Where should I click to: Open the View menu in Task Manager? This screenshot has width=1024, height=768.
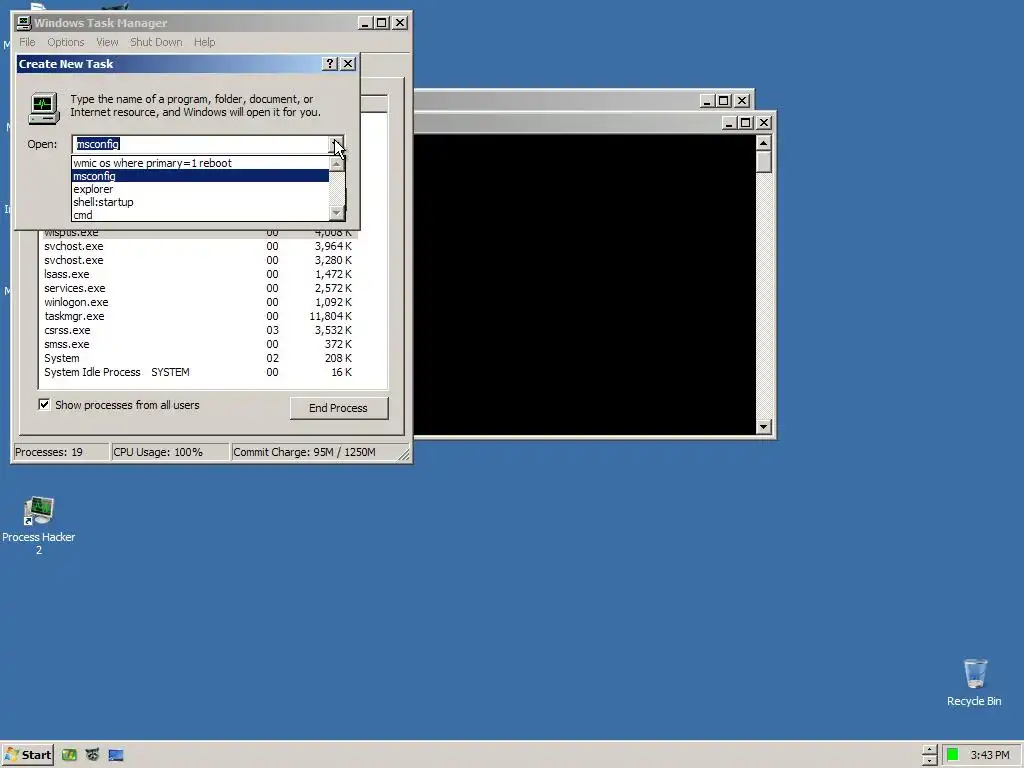pyautogui.click(x=107, y=42)
